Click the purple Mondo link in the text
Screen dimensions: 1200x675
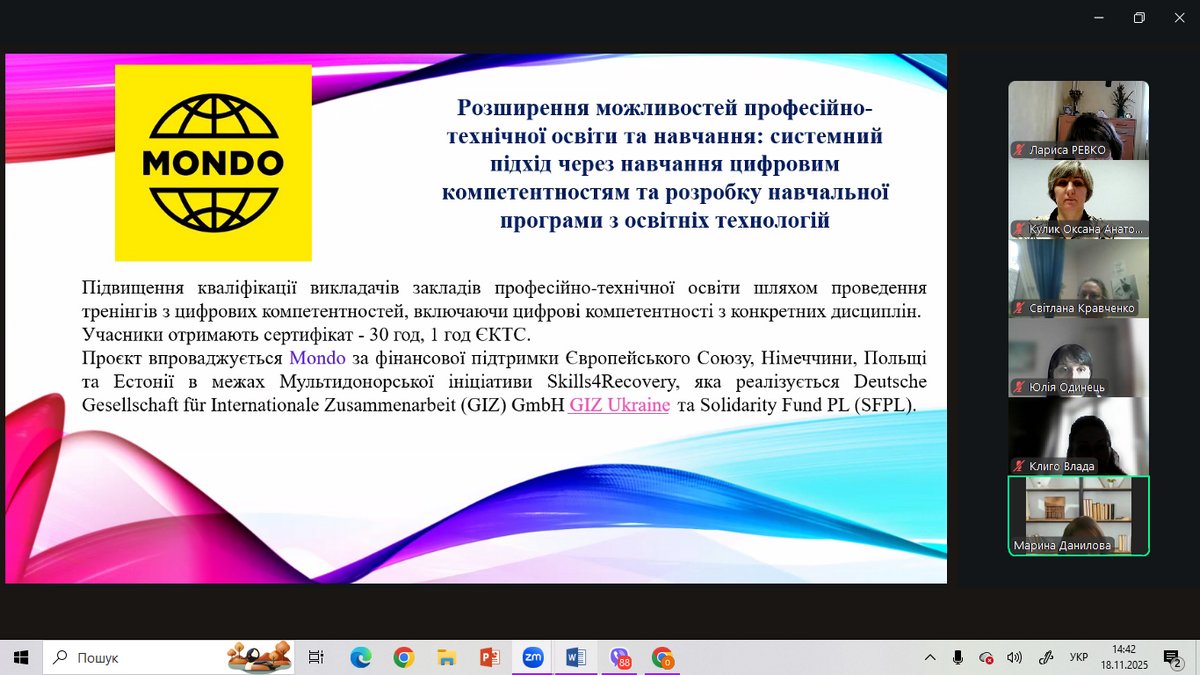[317, 357]
